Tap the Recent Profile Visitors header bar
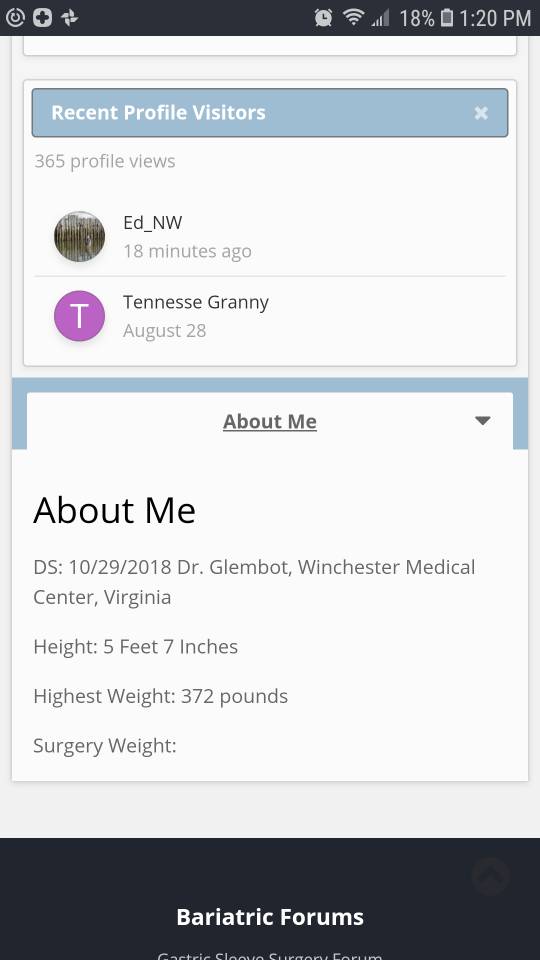 coord(270,113)
